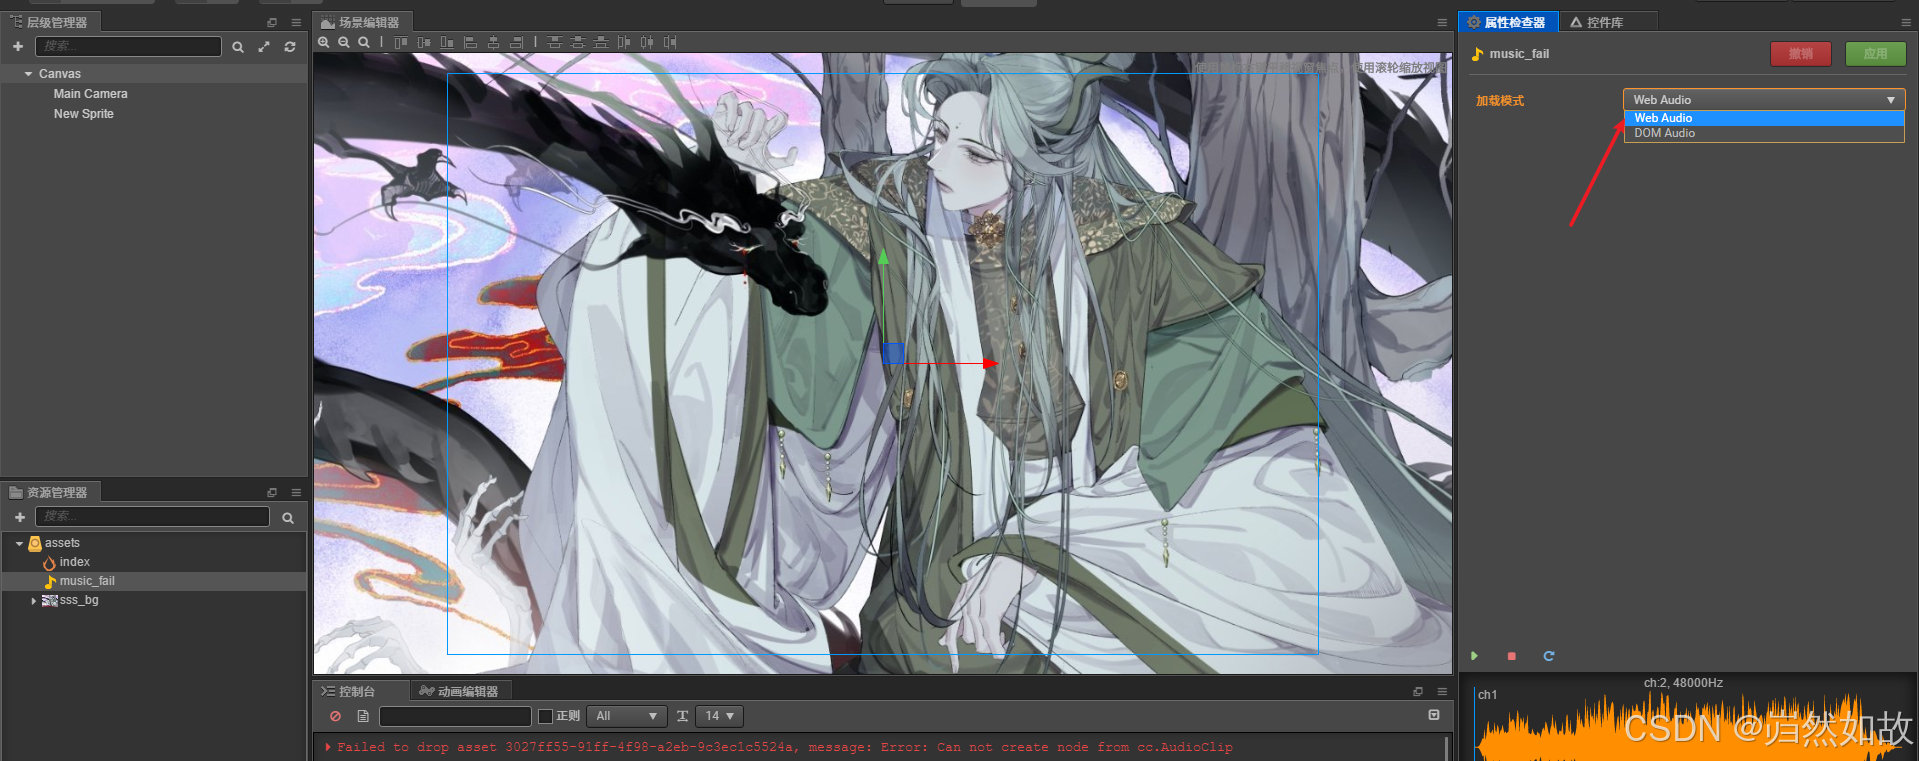Align selected nodes to right edge

tap(516, 42)
